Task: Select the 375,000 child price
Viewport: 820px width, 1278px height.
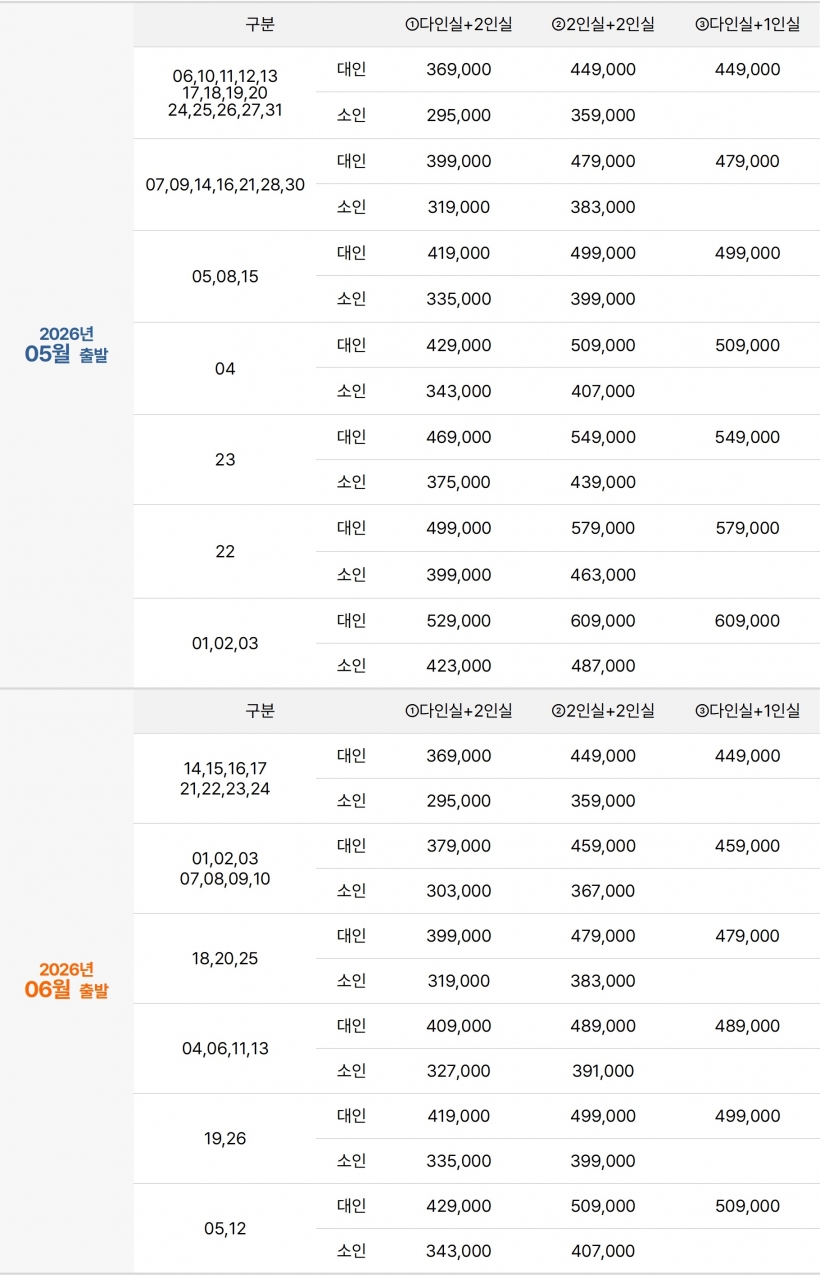Action: tap(459, 482)
